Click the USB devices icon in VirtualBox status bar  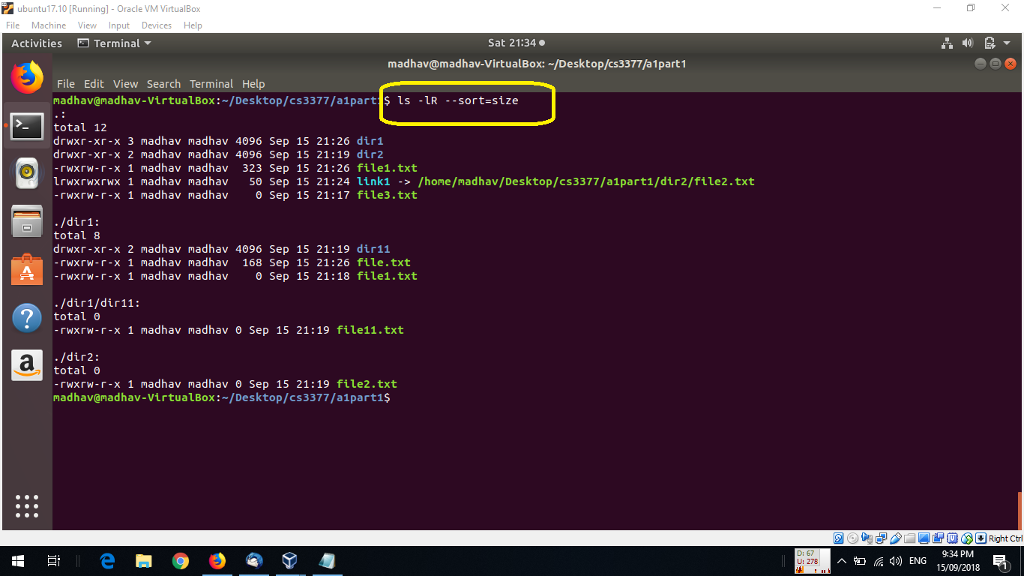894,538
